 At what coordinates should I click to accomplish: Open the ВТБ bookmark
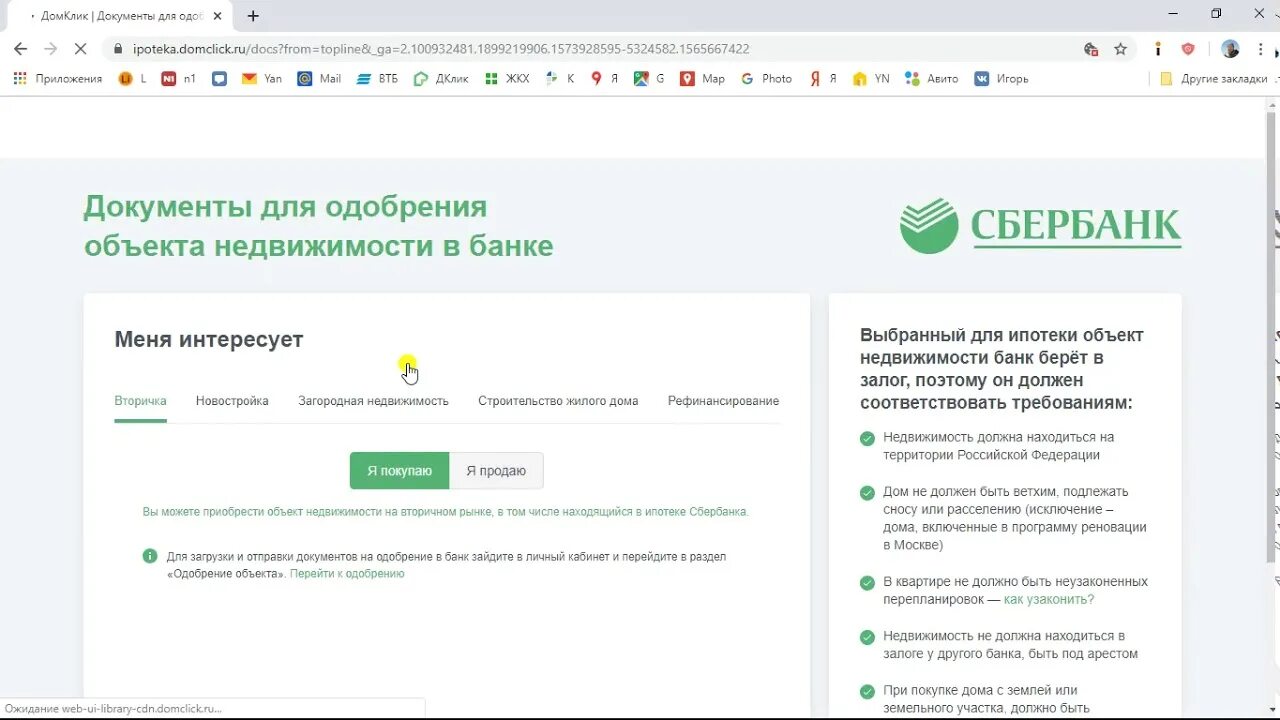click(x=377, y=78)
